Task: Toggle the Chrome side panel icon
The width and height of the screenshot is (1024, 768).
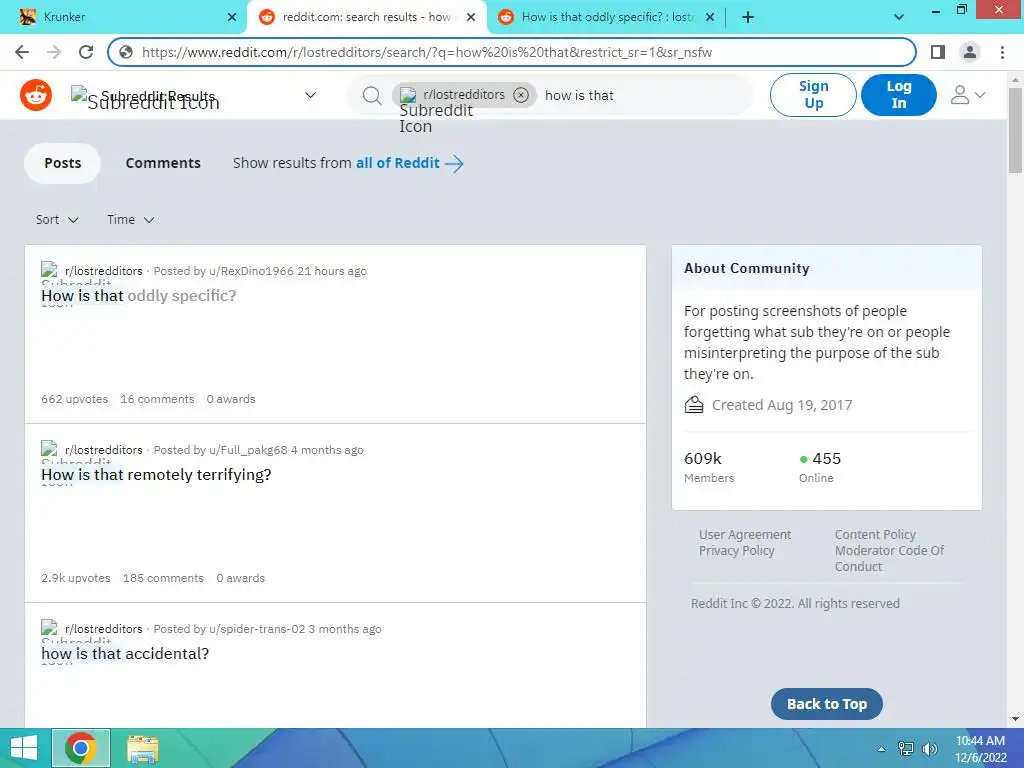Action: pyautogui.click(x=938, y=52)
